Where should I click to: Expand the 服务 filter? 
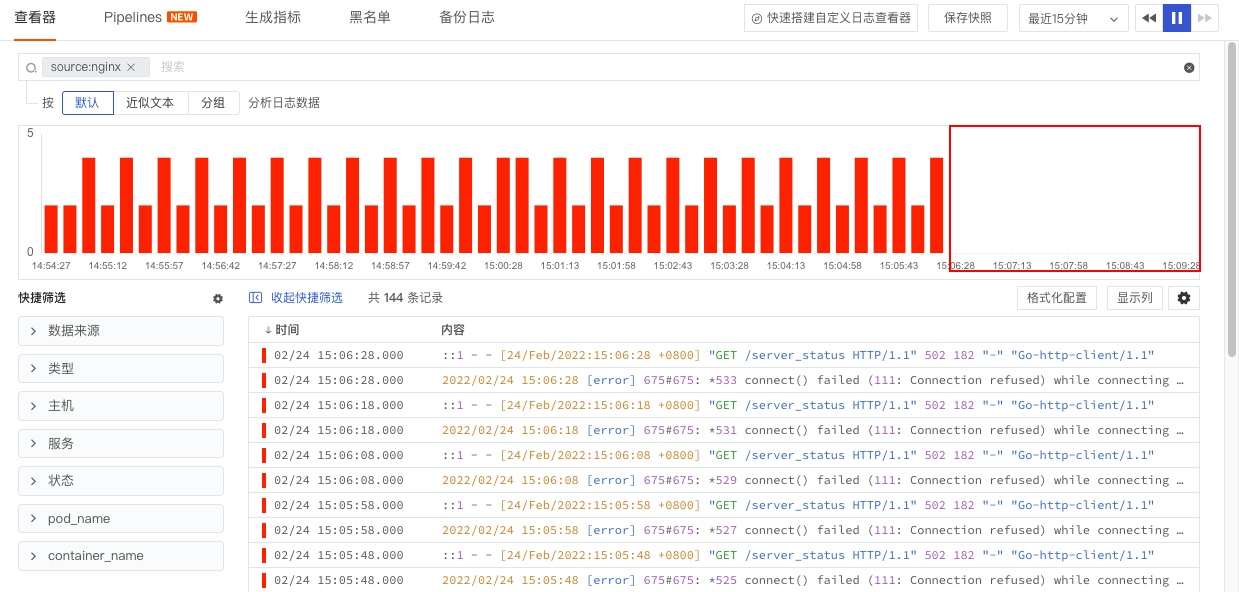coord(121,443)
